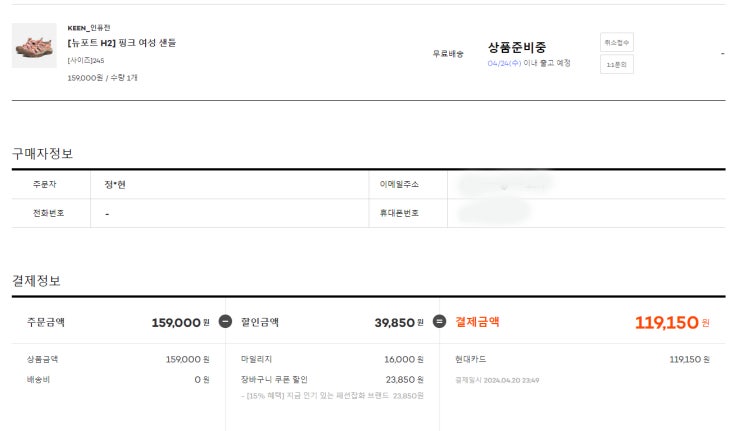This screenshot has width=743, height=431.
Task: Click the 04/24(수) shipping date
Action: pos(504,63)
